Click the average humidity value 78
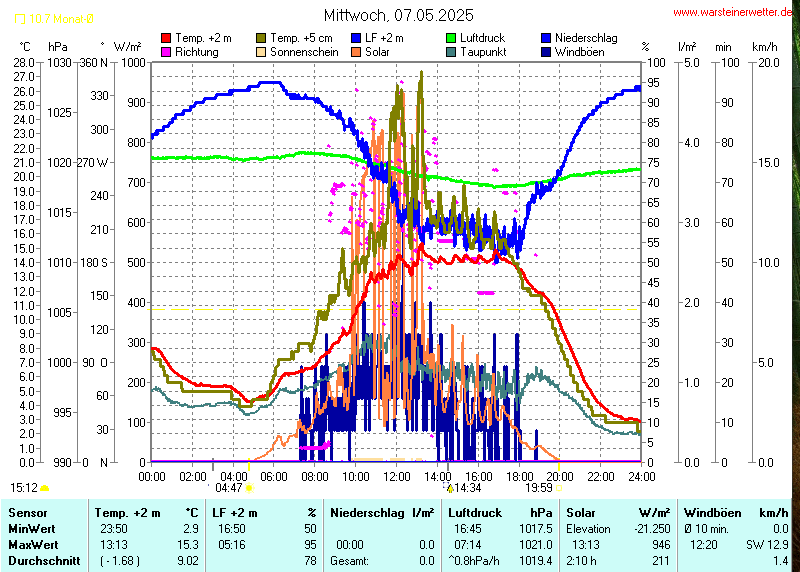 click(x=310, y=561)
